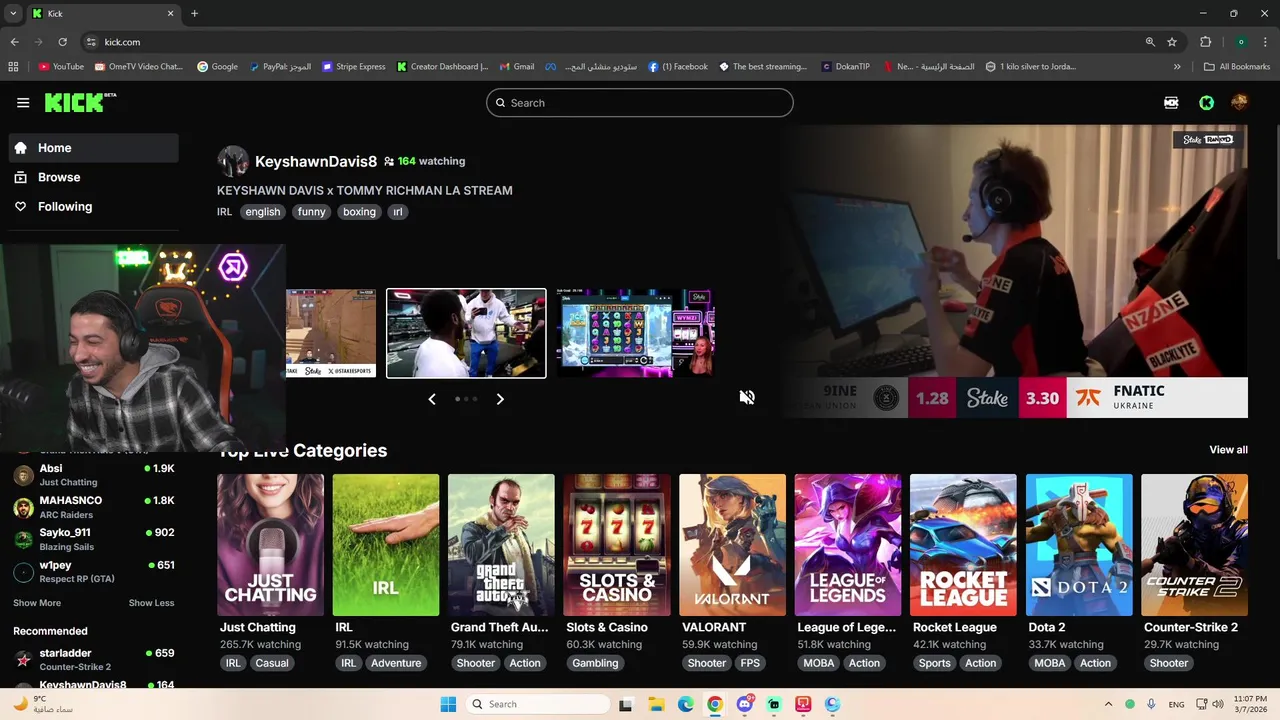Click the FPS tag under VALORANT
1280x720 pixels.
pos(750,663)
